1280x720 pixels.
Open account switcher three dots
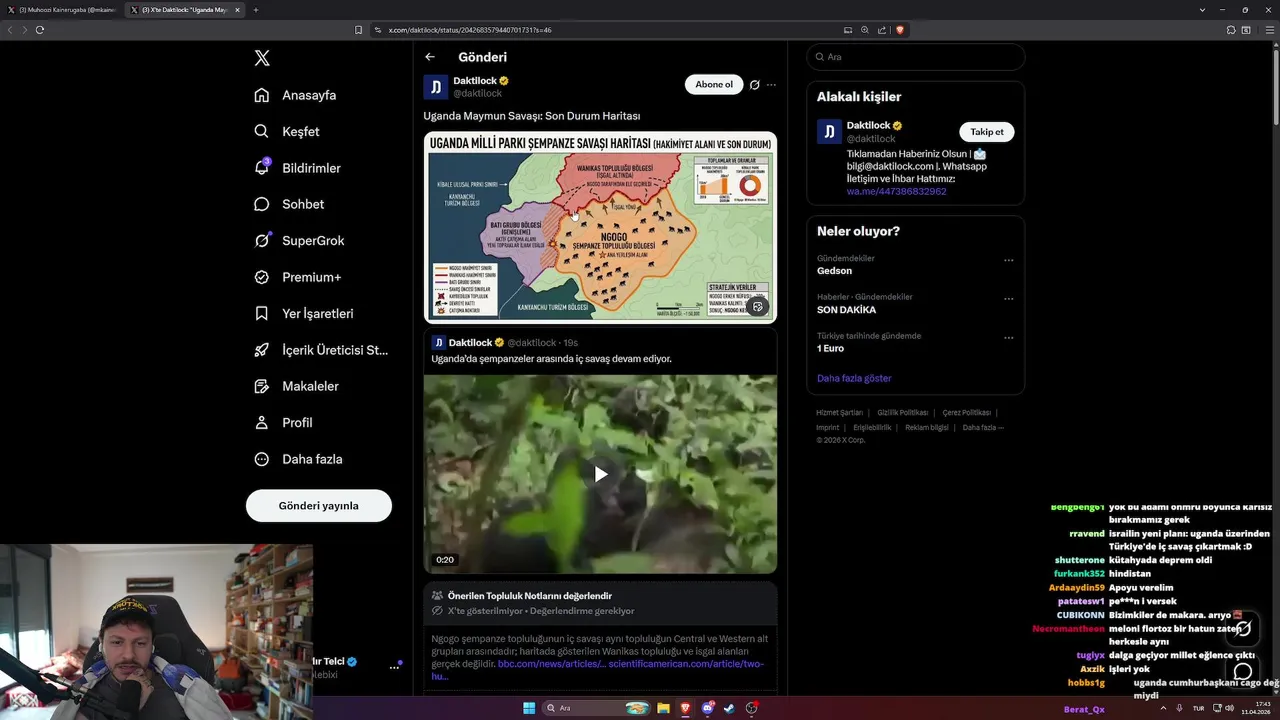pyautogui.click(x=394, y=667)
